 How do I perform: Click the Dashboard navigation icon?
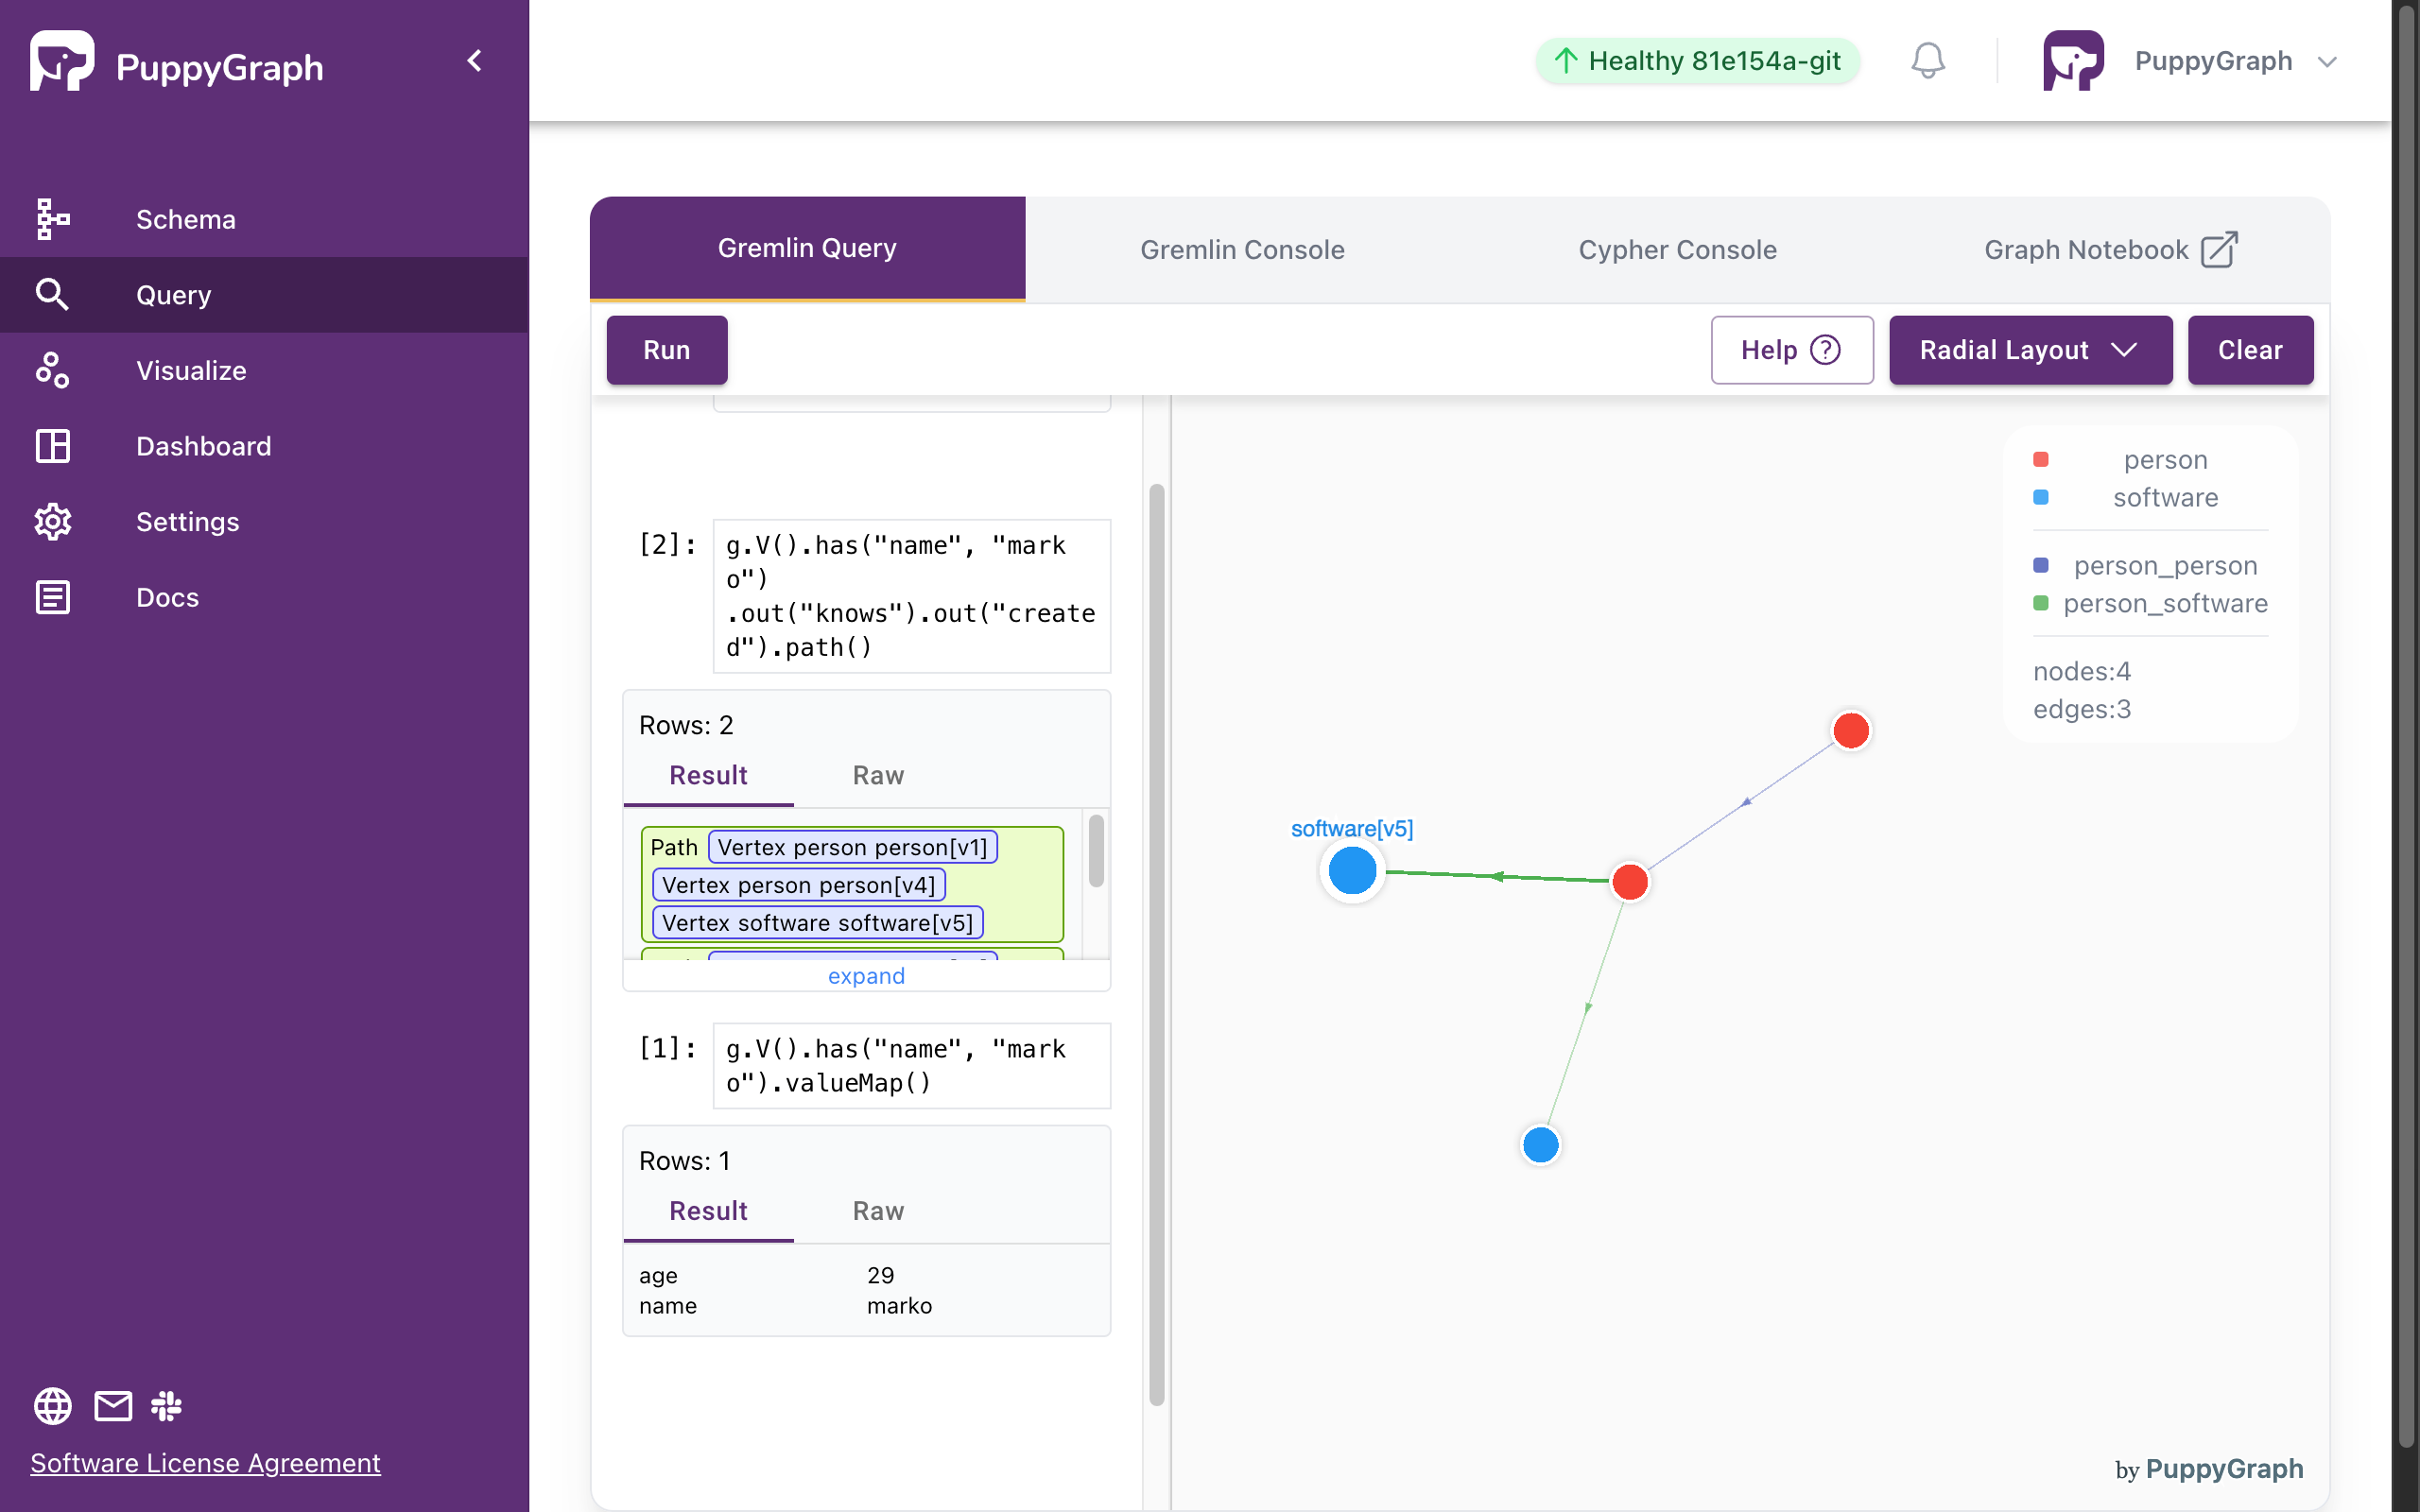(x=52, y=444)
